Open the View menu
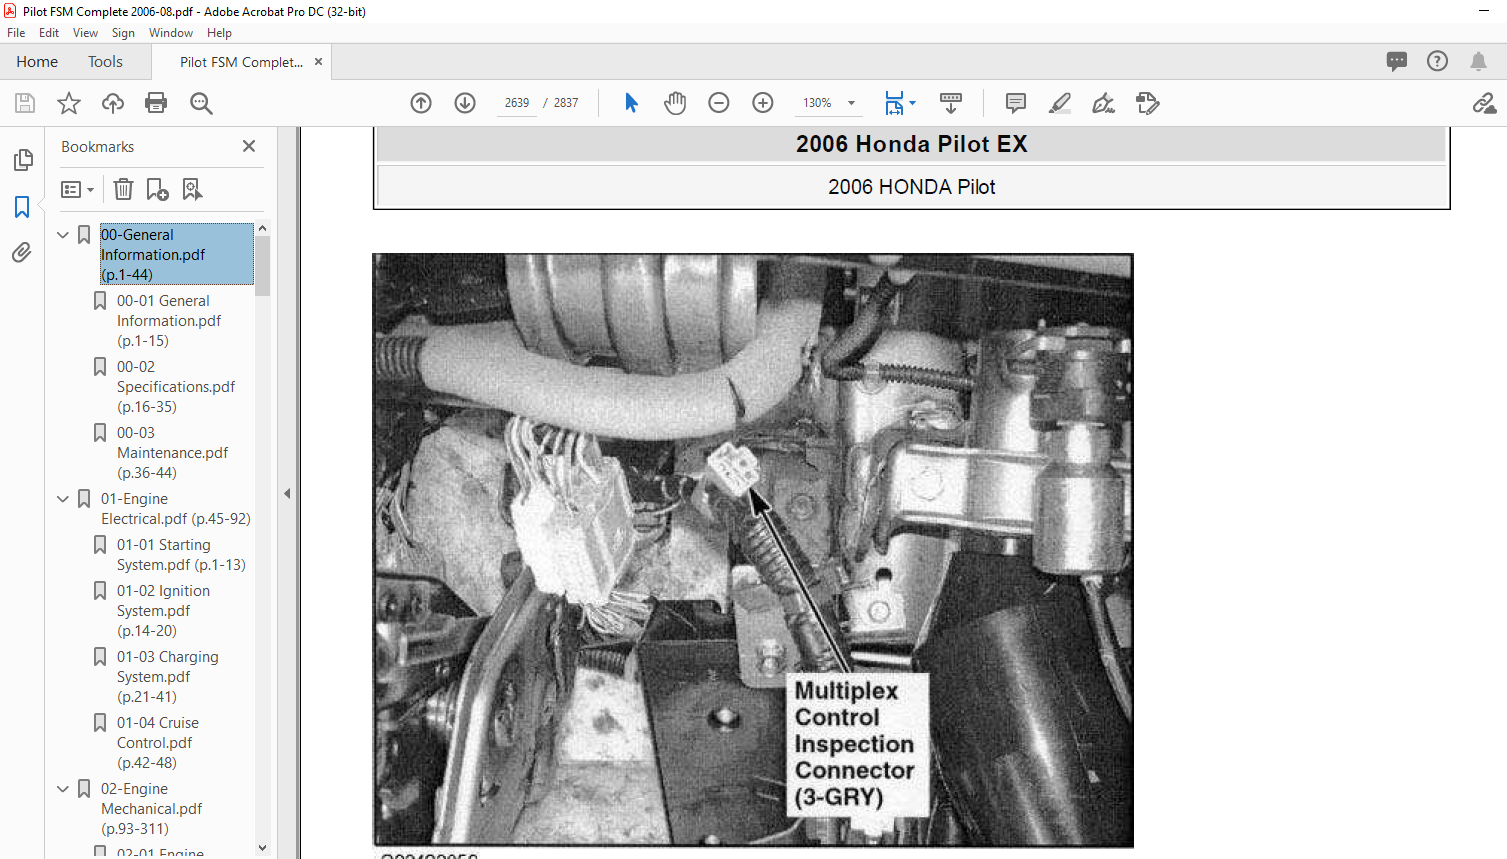Image resolution: width=1507 pixels, height=859 pixels. [x=85, y=33]
